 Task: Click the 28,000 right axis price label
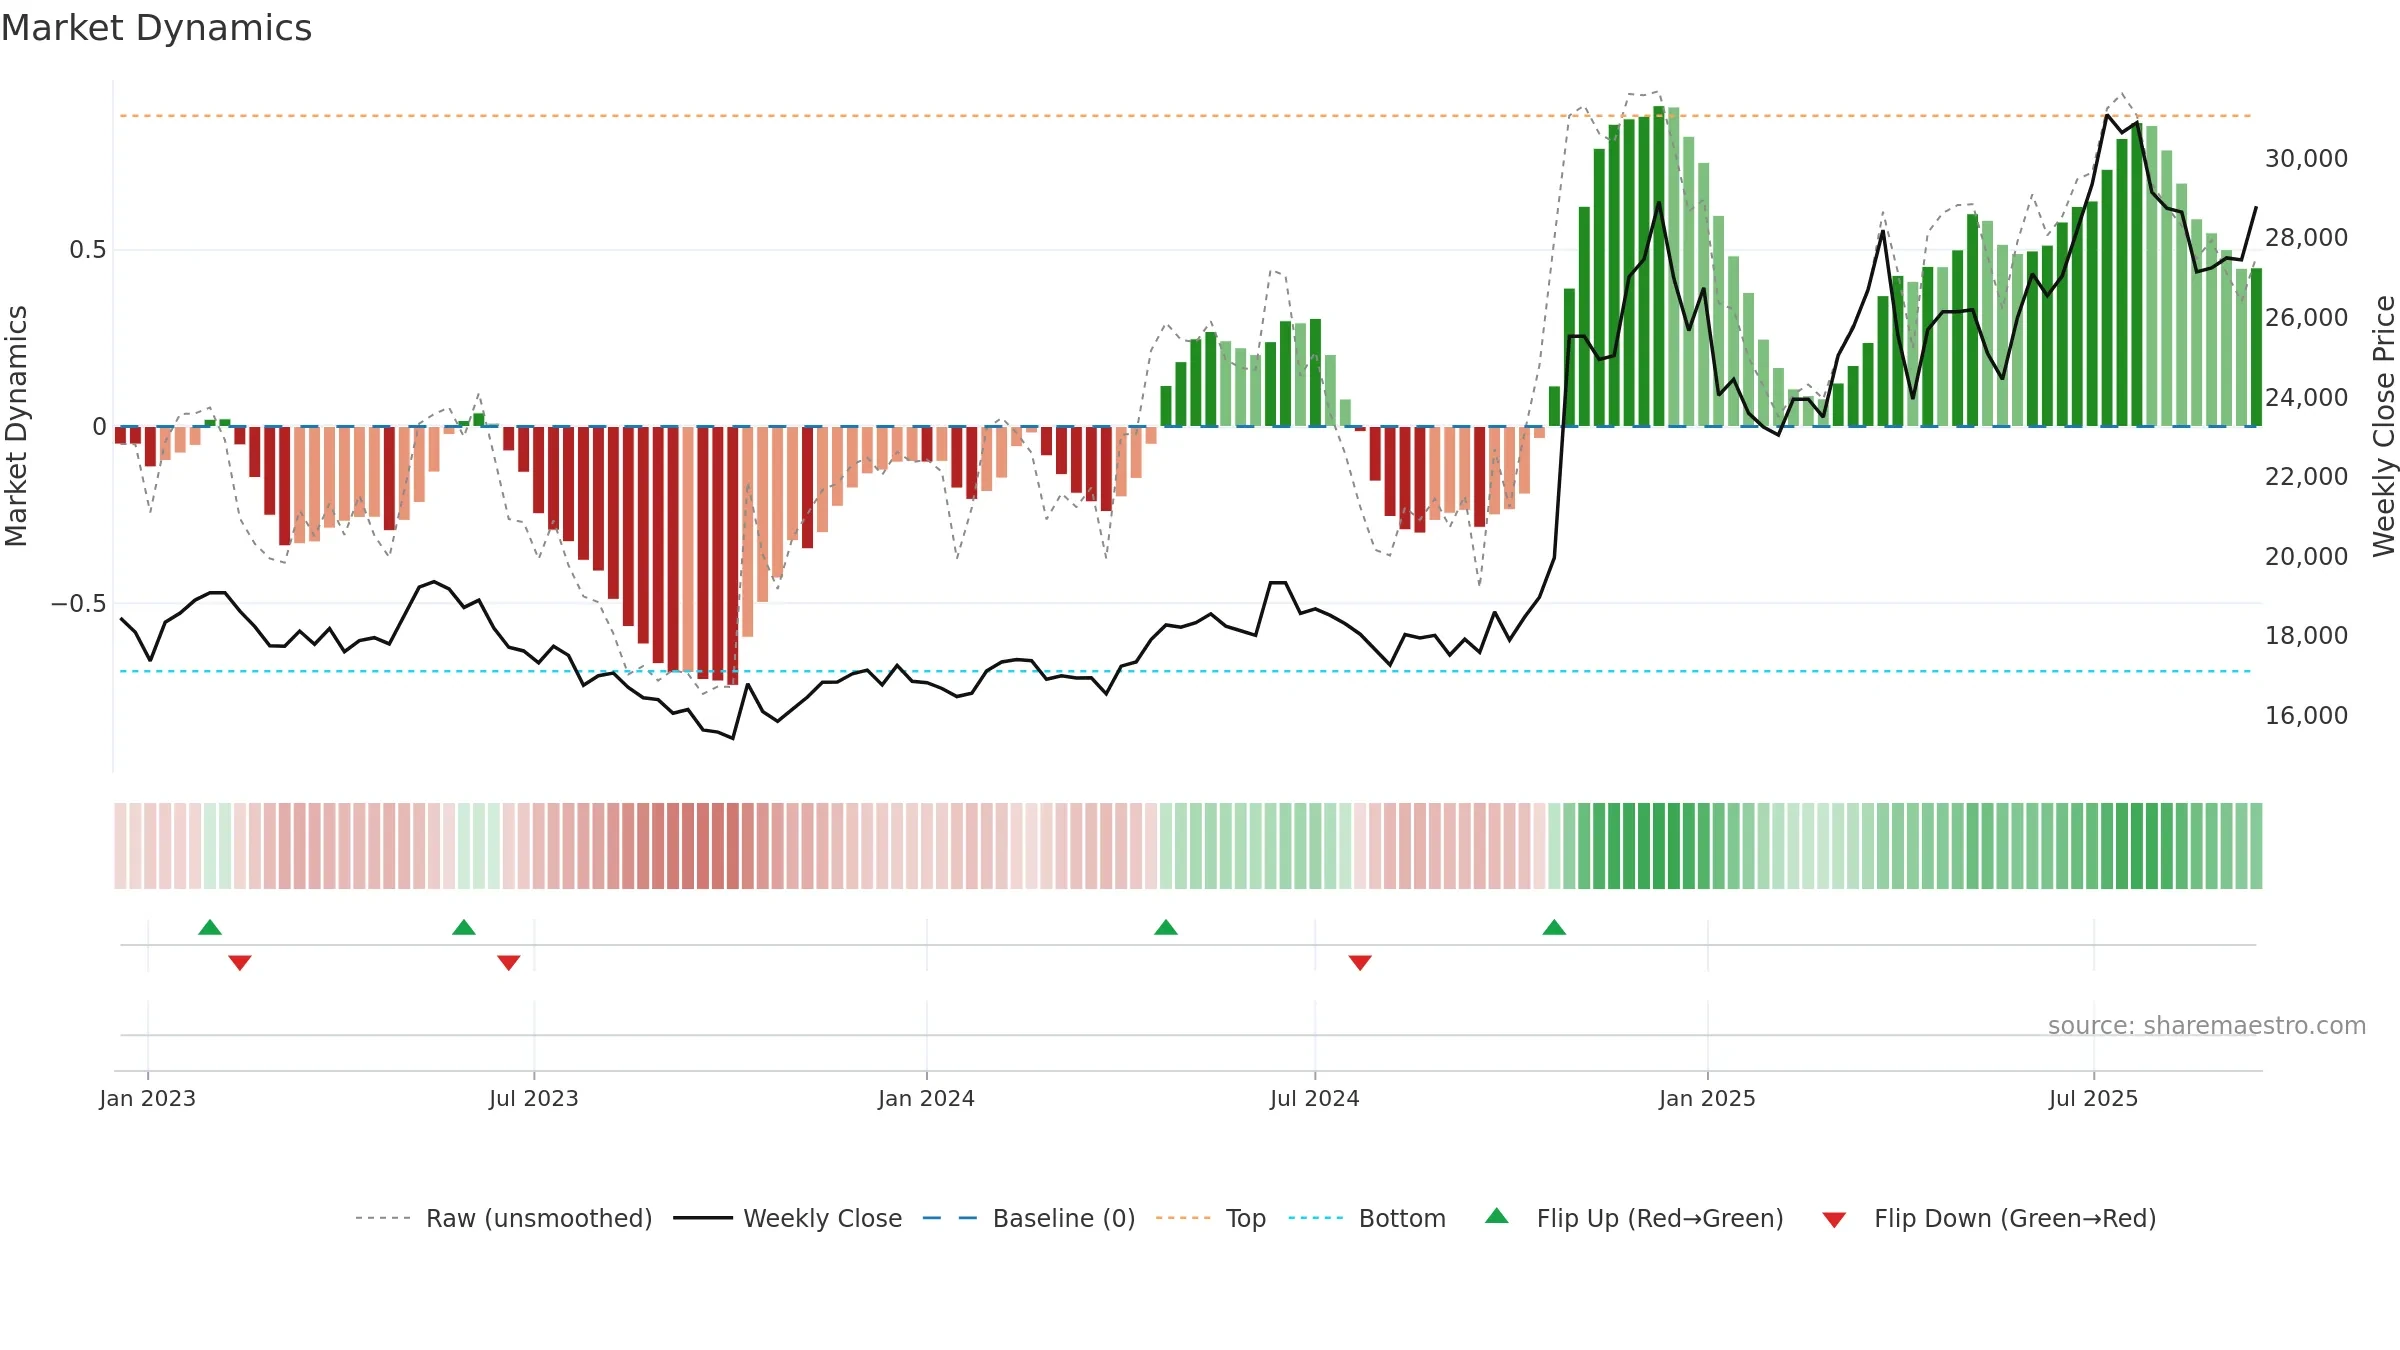coord(2307,238)
